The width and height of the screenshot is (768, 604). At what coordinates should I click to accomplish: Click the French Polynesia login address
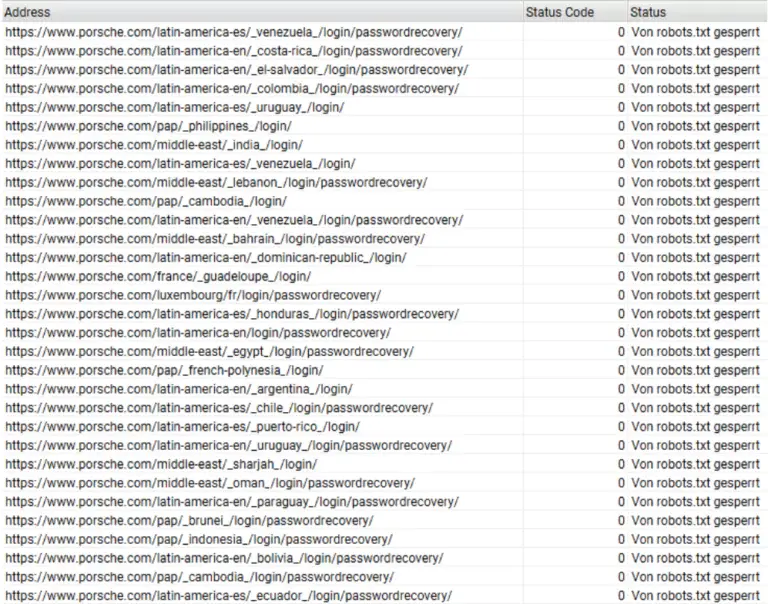(164, 370)
